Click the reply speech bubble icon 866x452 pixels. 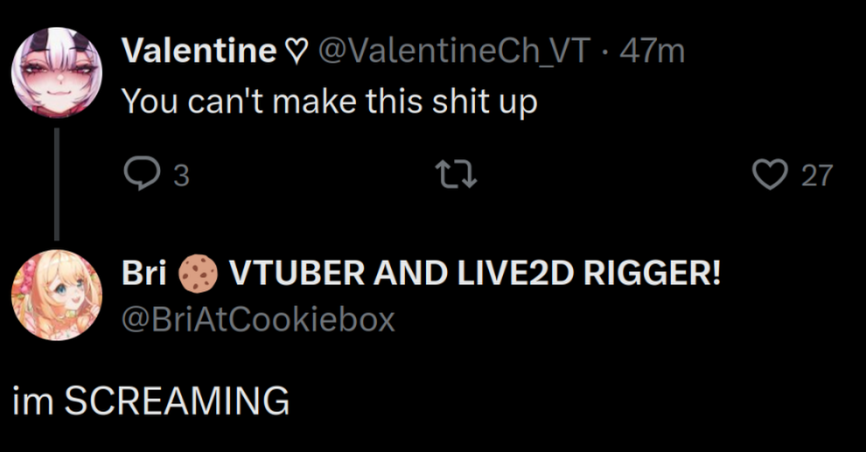pyautogui.click(x=142, y=175)
